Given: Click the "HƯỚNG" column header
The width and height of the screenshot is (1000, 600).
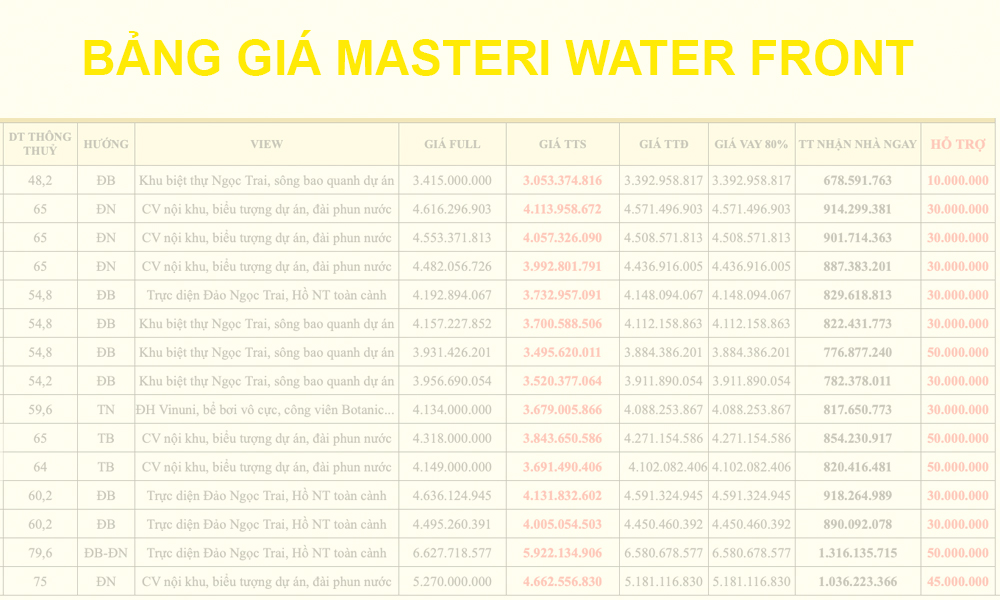Looking at the screenshot, I should click(x=106, y=144).
